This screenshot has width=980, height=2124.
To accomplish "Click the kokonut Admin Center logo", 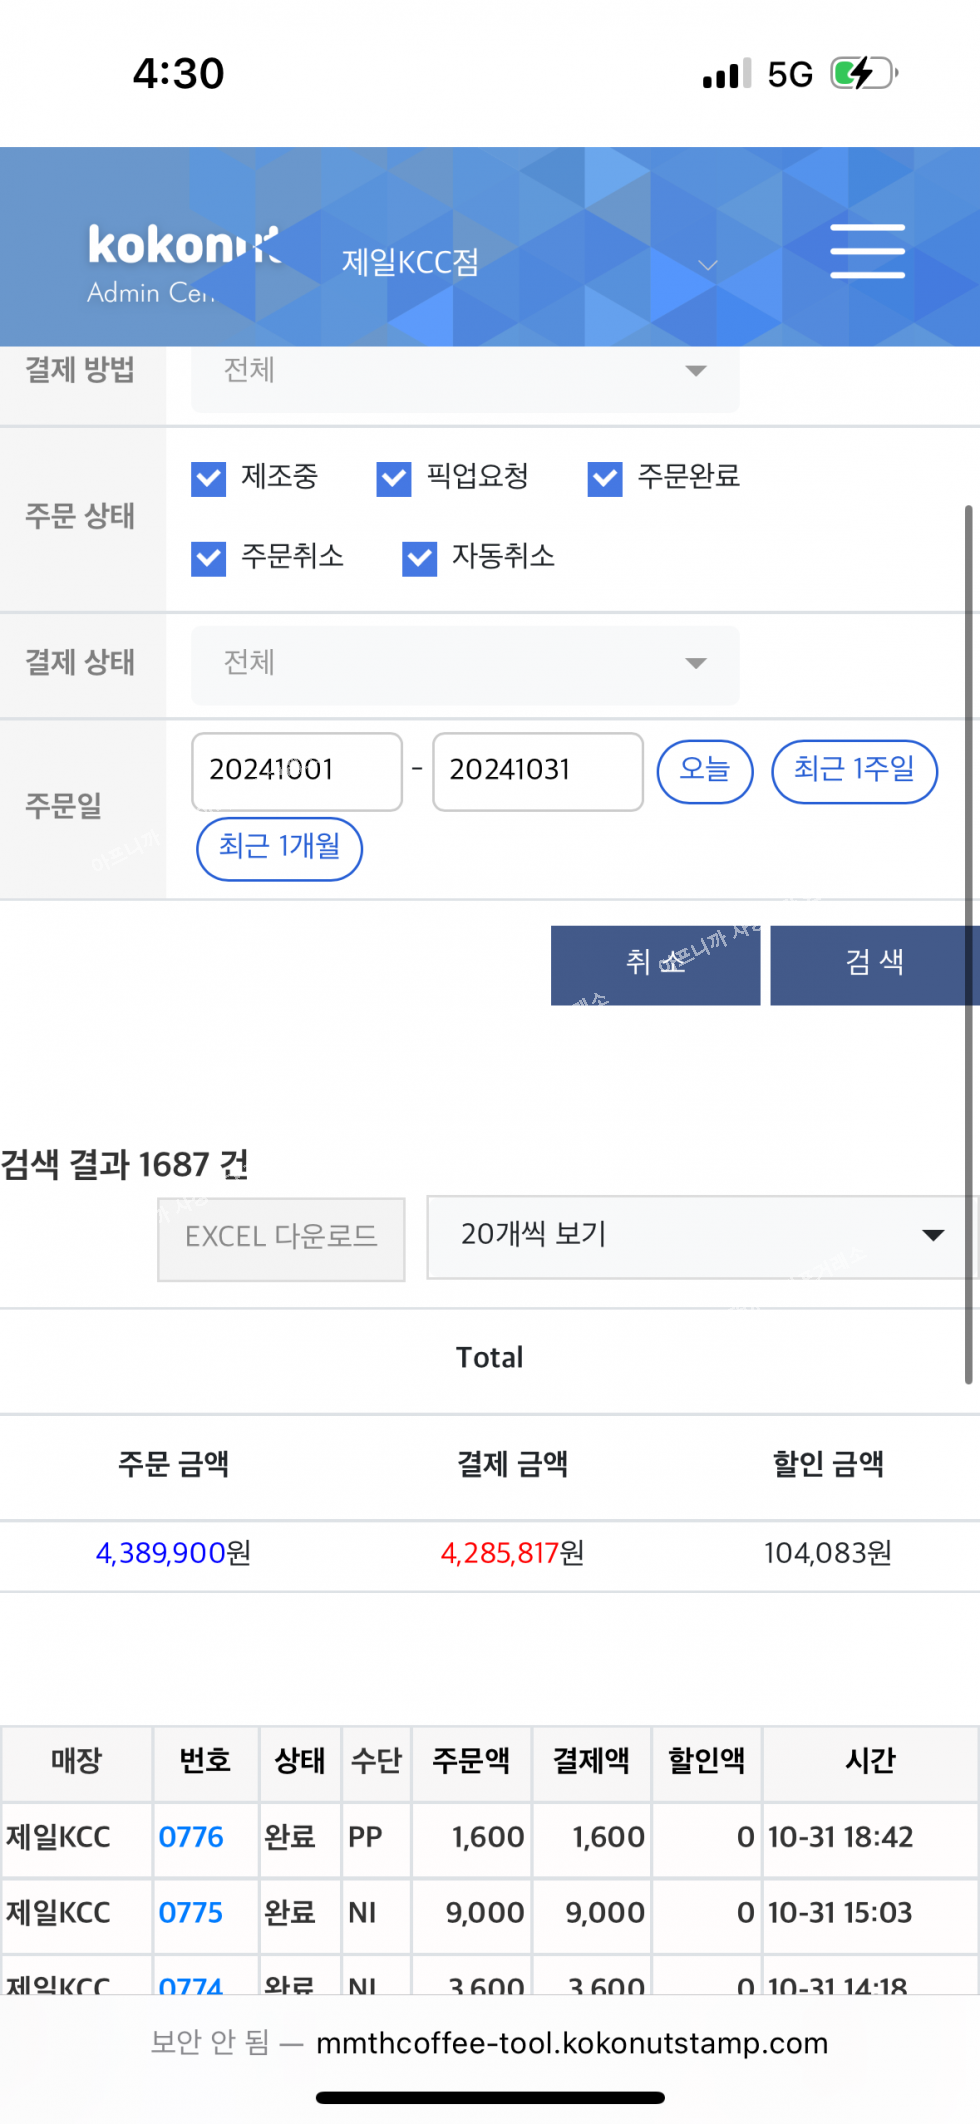I will click(x=183, y=262).
